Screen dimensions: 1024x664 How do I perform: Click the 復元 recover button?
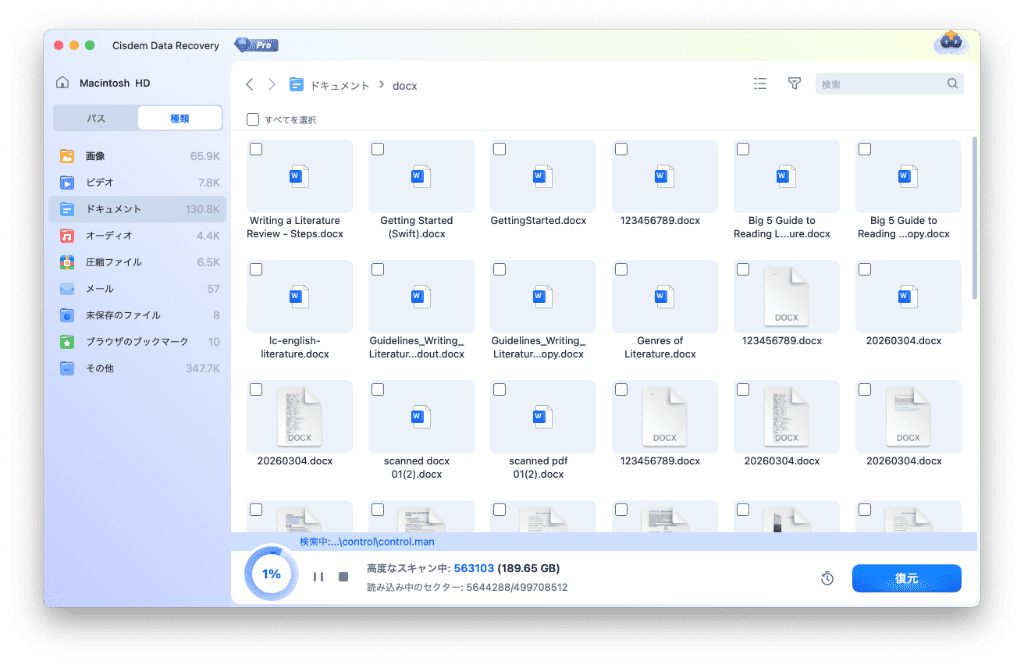pos(906,579)
